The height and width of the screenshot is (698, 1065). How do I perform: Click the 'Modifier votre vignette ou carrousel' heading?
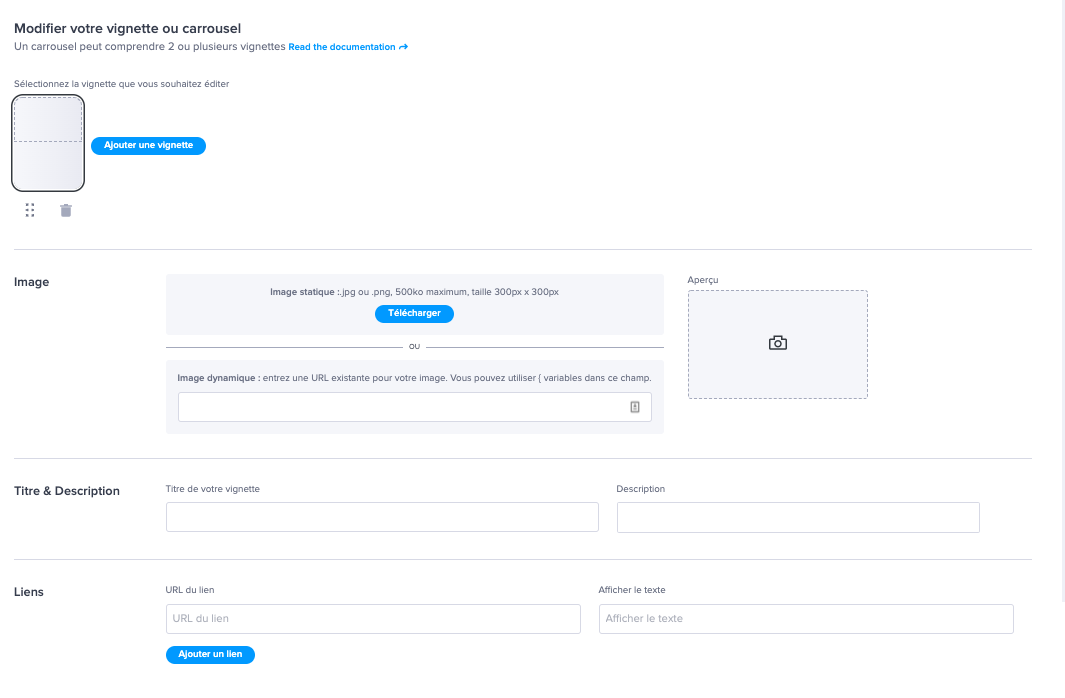pyautogui.click(x=128, y=29)
